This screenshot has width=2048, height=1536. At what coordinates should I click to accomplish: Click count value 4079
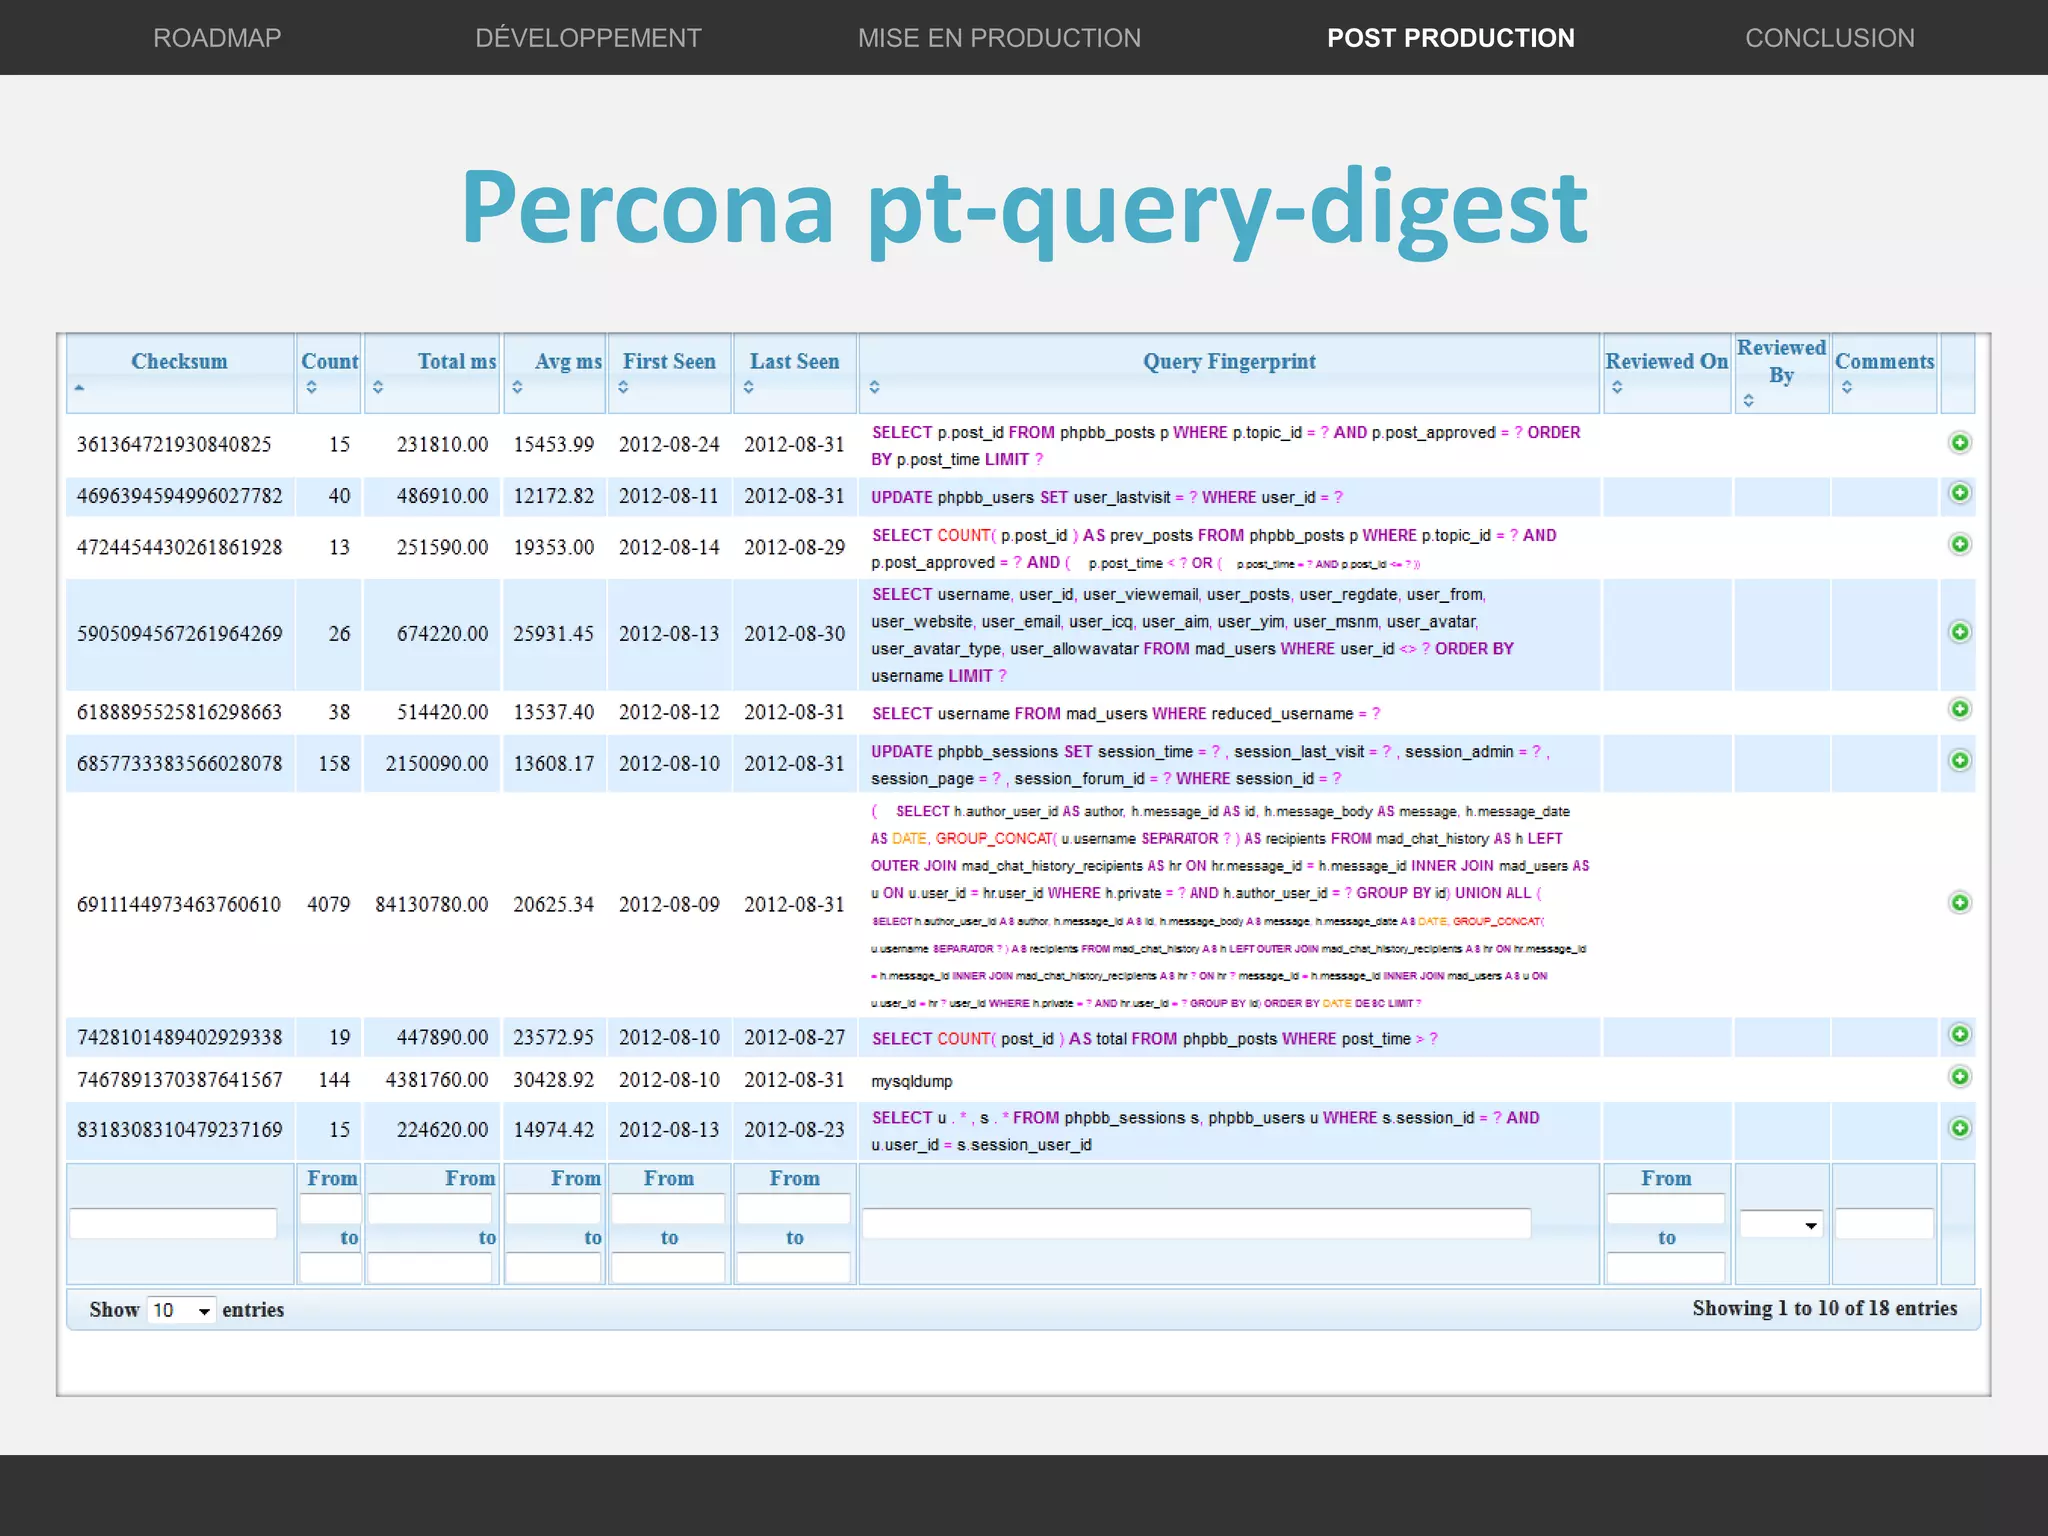click(328, 904)
